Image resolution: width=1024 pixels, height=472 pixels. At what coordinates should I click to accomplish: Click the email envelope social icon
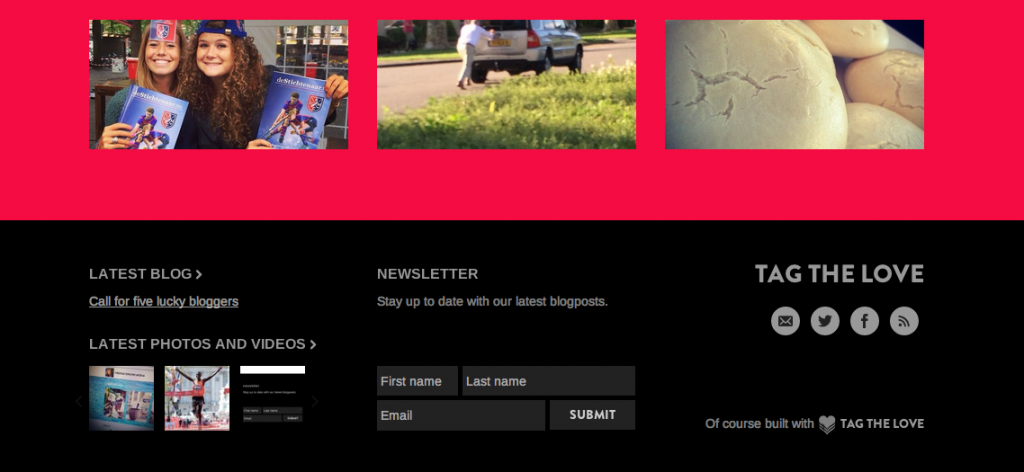pyautogui.click(x=785, y=321)
